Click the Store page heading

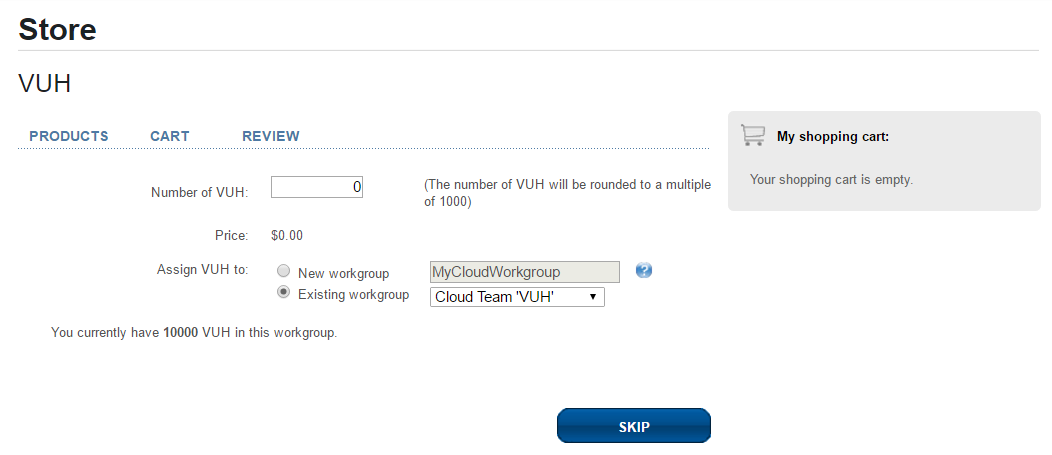click(58, 30)
